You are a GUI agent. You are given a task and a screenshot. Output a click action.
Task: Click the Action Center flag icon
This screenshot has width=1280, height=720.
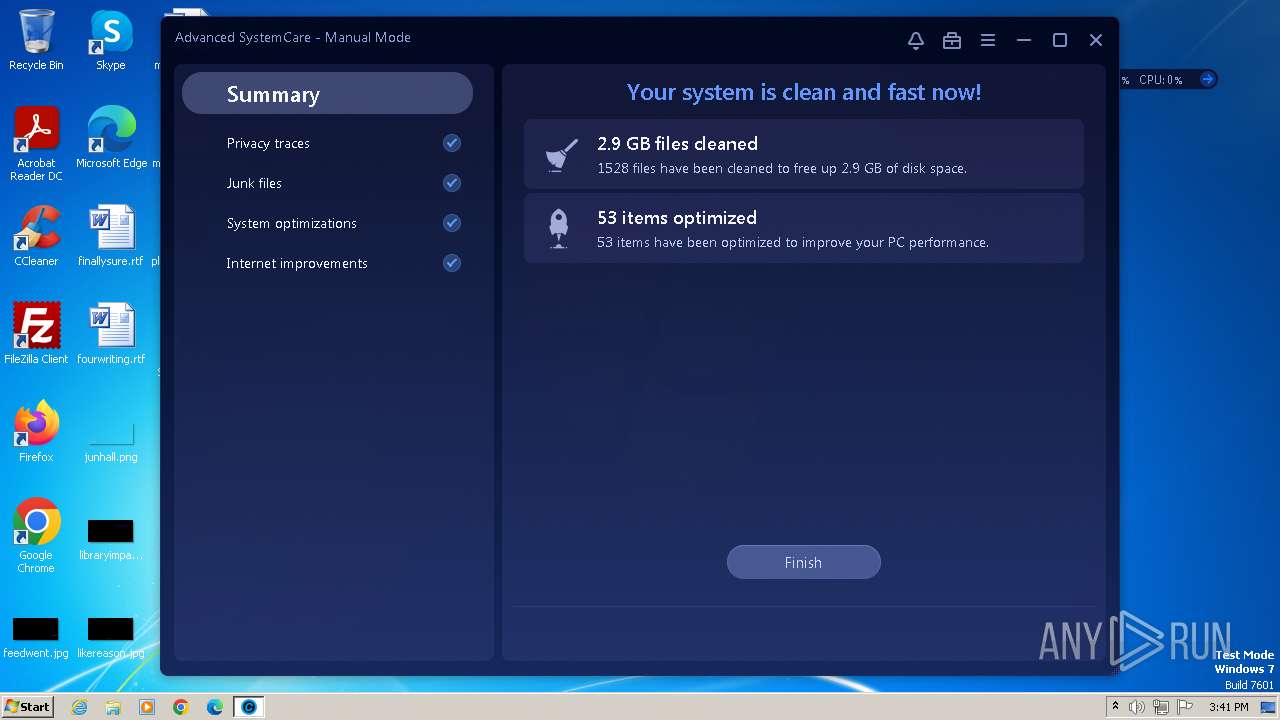click(1185, 707)
